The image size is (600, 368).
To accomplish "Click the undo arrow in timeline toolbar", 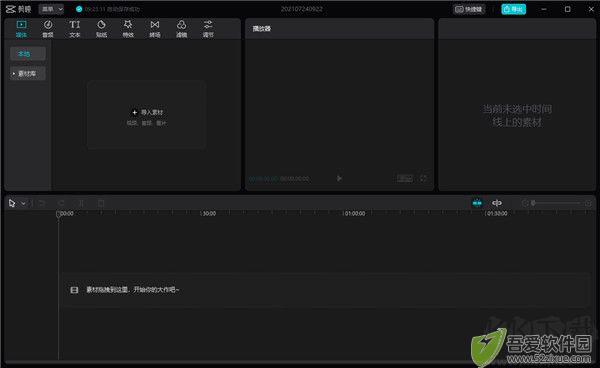I will (42, 203).
